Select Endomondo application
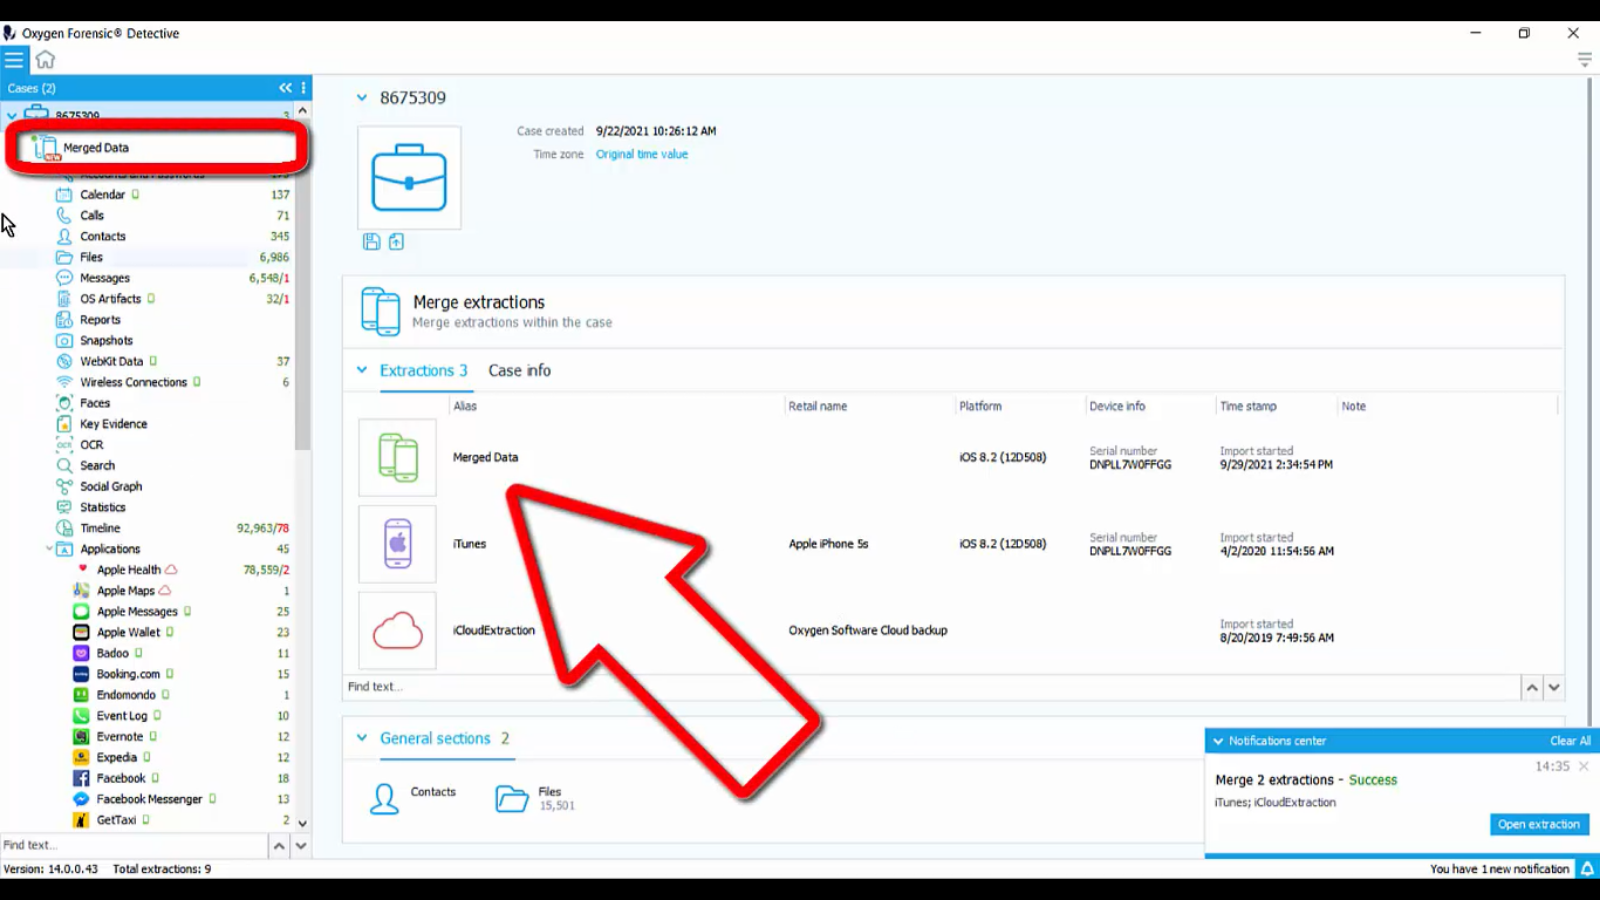The width and height of the screenshot is (1600, 900). tap(126, 696)
